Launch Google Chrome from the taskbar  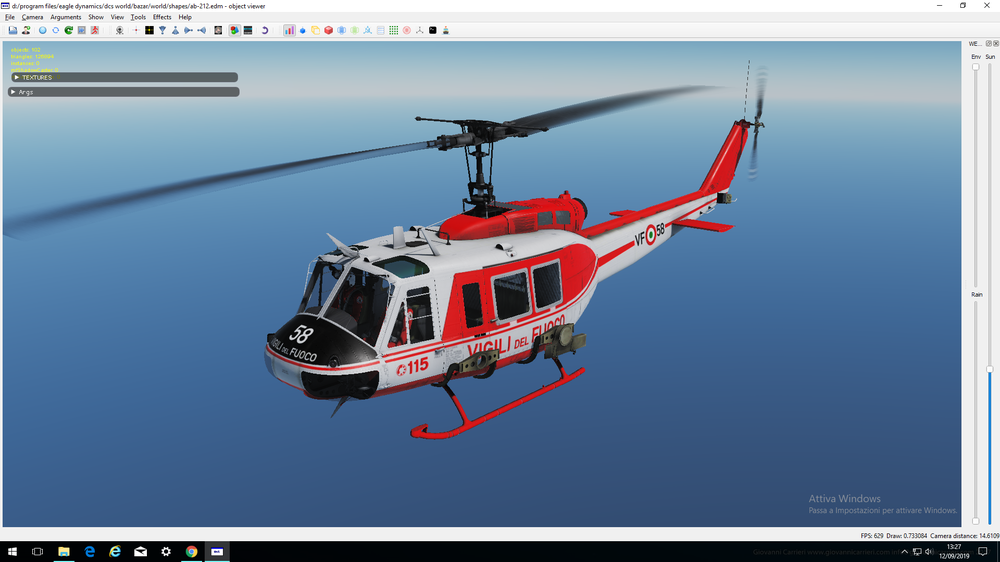coord(191,552)
